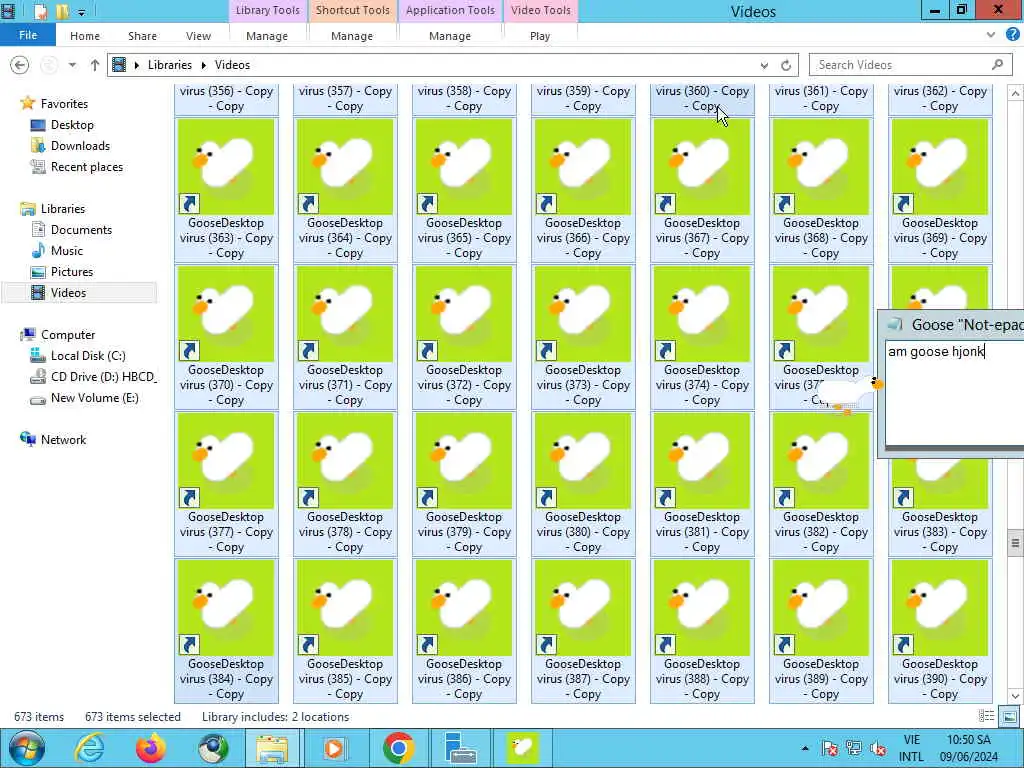Screen dimensions: 1024x768
Task: Click file name GooseDesktop virus (378)
Action: coord(345,532)
